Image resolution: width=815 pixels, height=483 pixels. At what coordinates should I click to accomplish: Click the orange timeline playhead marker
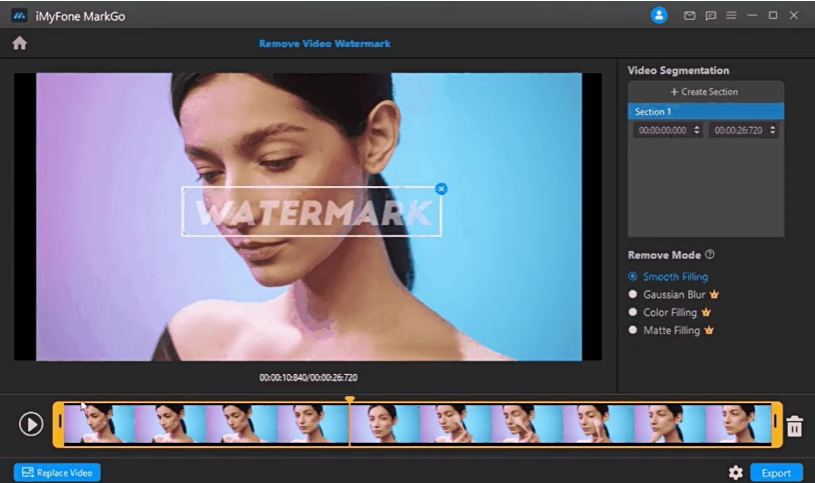pyautogui.click(x=349, y=401)
